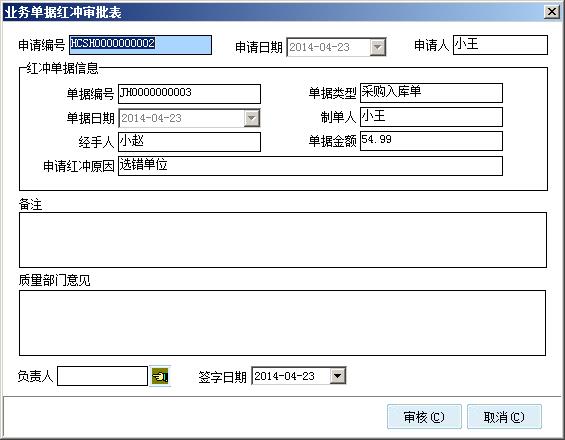The image size is (565, 440).
Task: Click the 取消 button
Action: [x=504, y=417]
